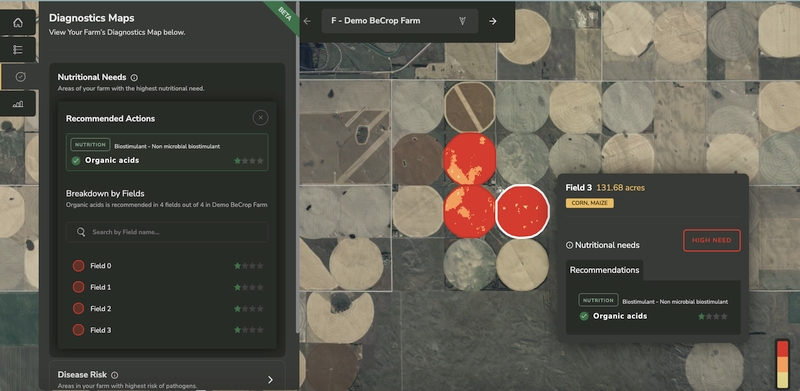Click the search magnifier icon
The height and width of the screenshot is (391, 800).
click(81, 232)
